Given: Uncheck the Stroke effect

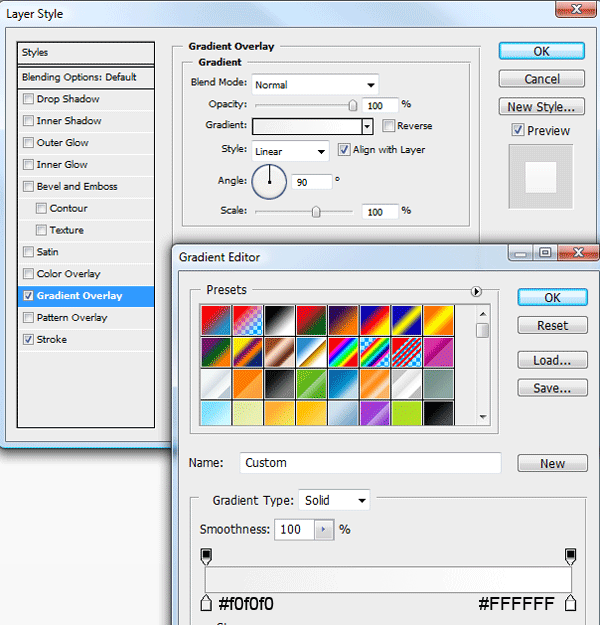Looking at the screenshot, I should (x=28, y=339).
